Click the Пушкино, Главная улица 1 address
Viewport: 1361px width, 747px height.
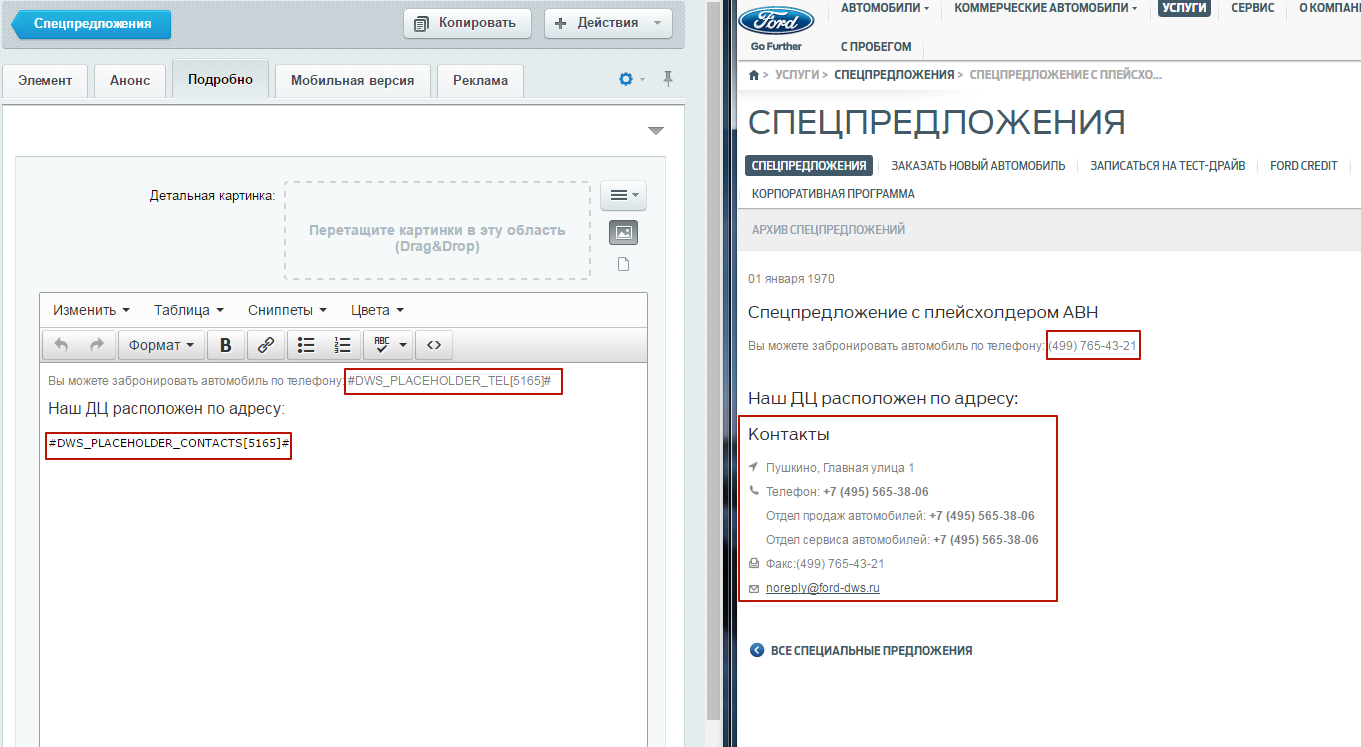(x=840, y=468)
